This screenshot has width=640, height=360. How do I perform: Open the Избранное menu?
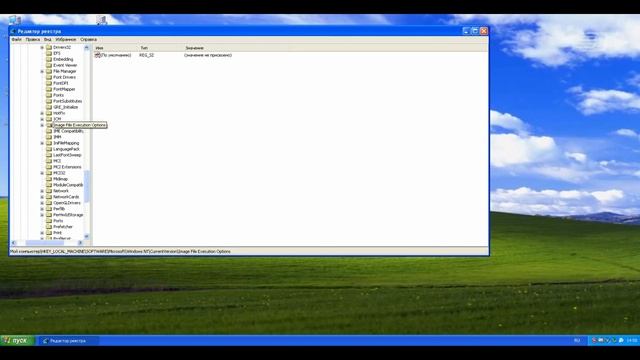(x=66, y=40)
